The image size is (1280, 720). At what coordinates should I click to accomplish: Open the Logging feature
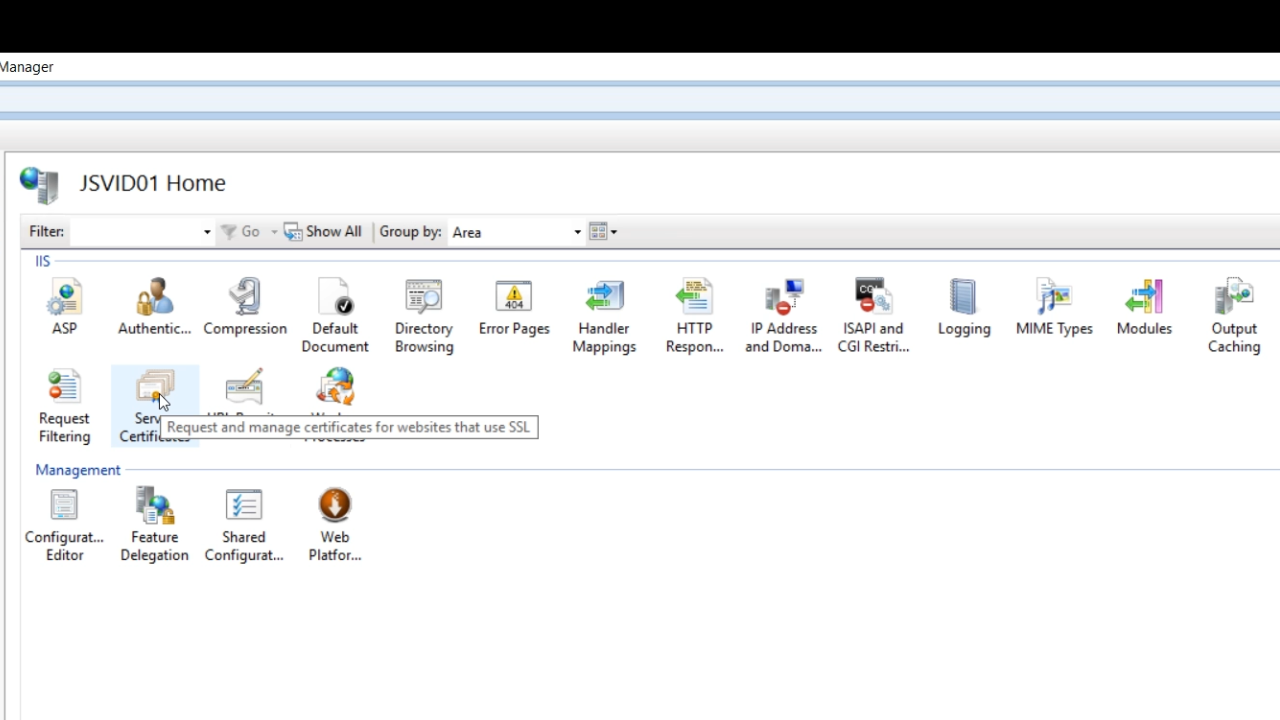[x=964, y=298]
